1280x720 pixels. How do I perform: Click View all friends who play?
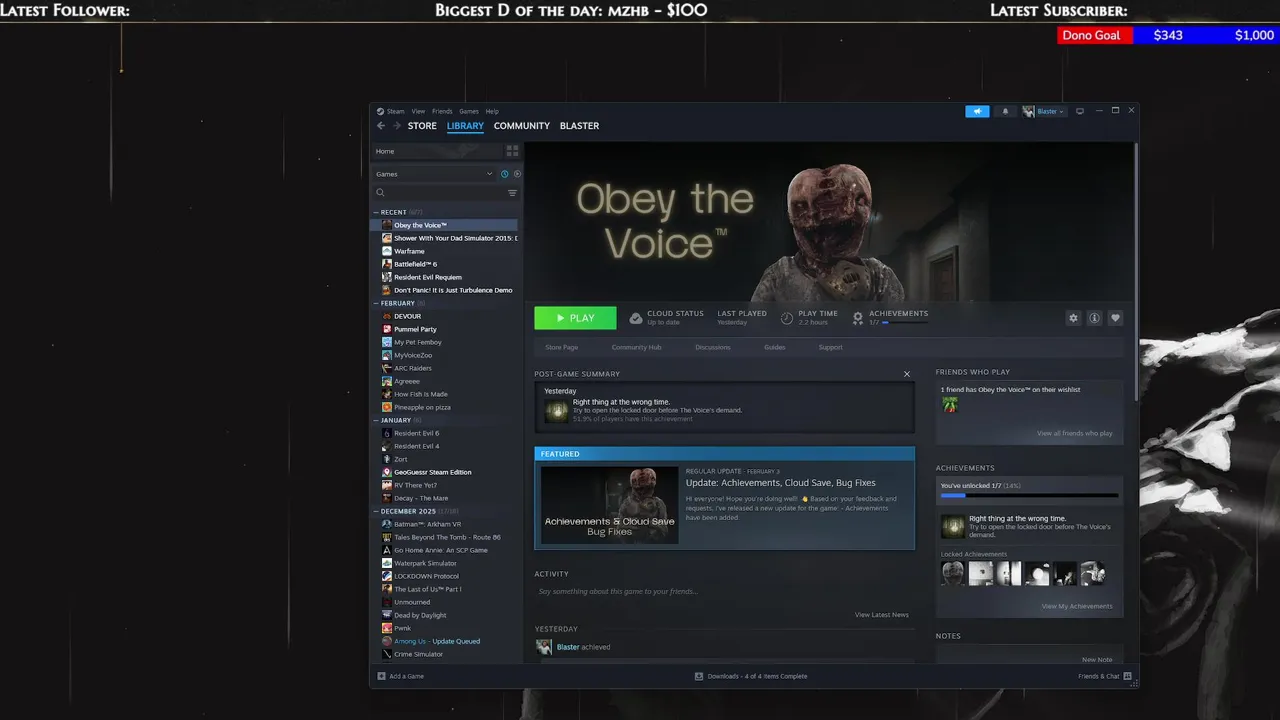coord(1074,433)
